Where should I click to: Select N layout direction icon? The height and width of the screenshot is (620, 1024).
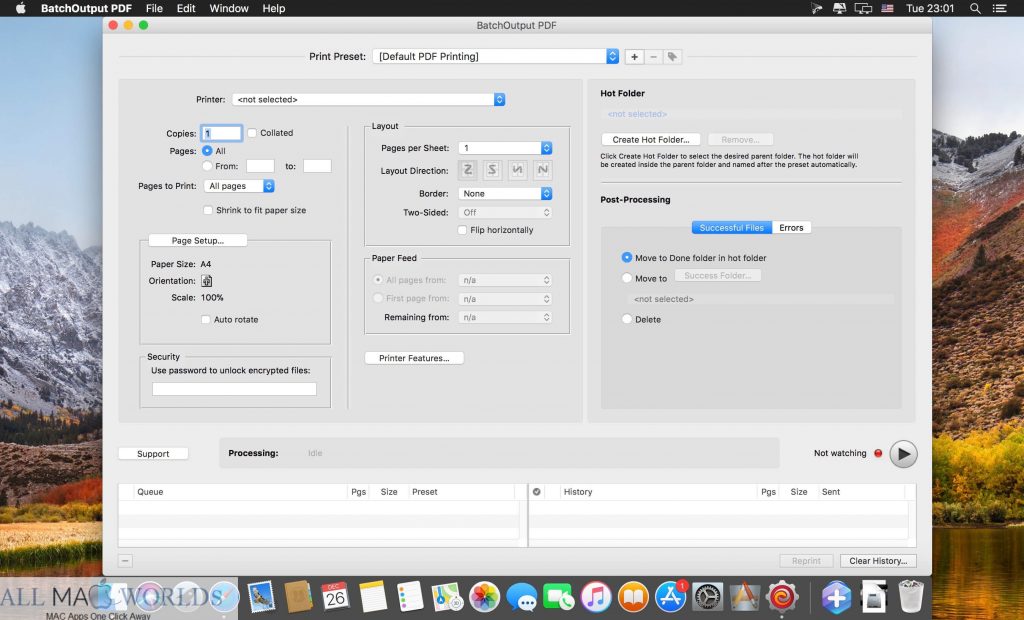click(x=542, y=171)
